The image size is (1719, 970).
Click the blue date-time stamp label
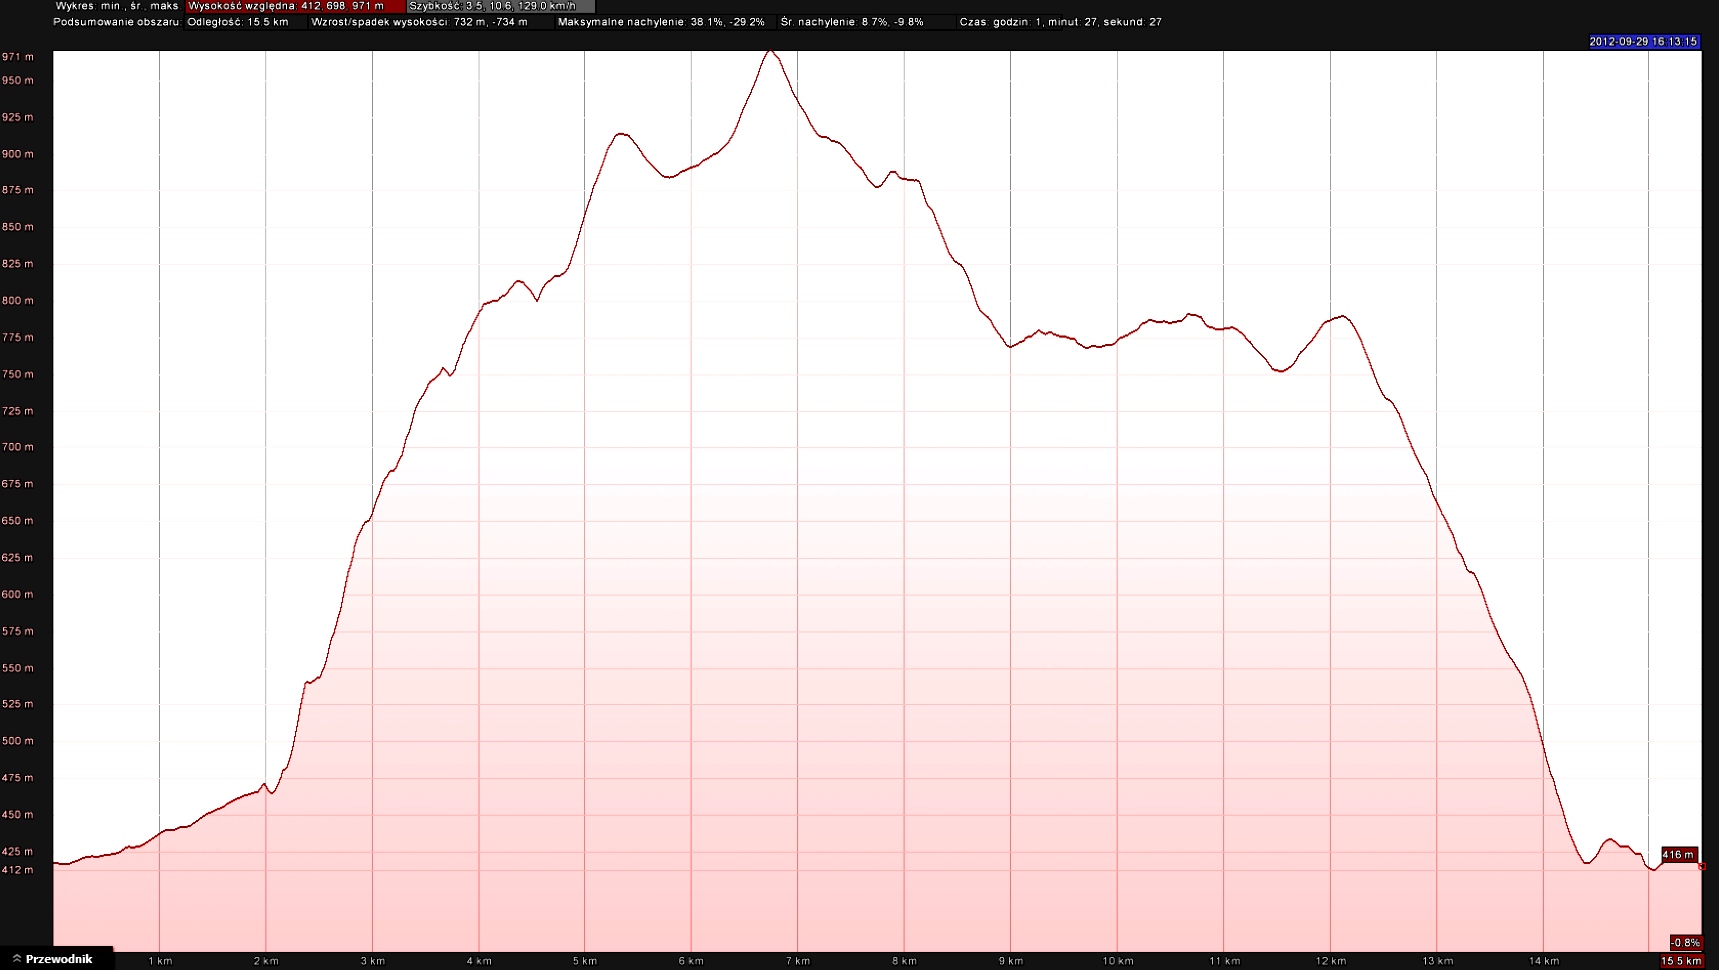click(1643, 42)
